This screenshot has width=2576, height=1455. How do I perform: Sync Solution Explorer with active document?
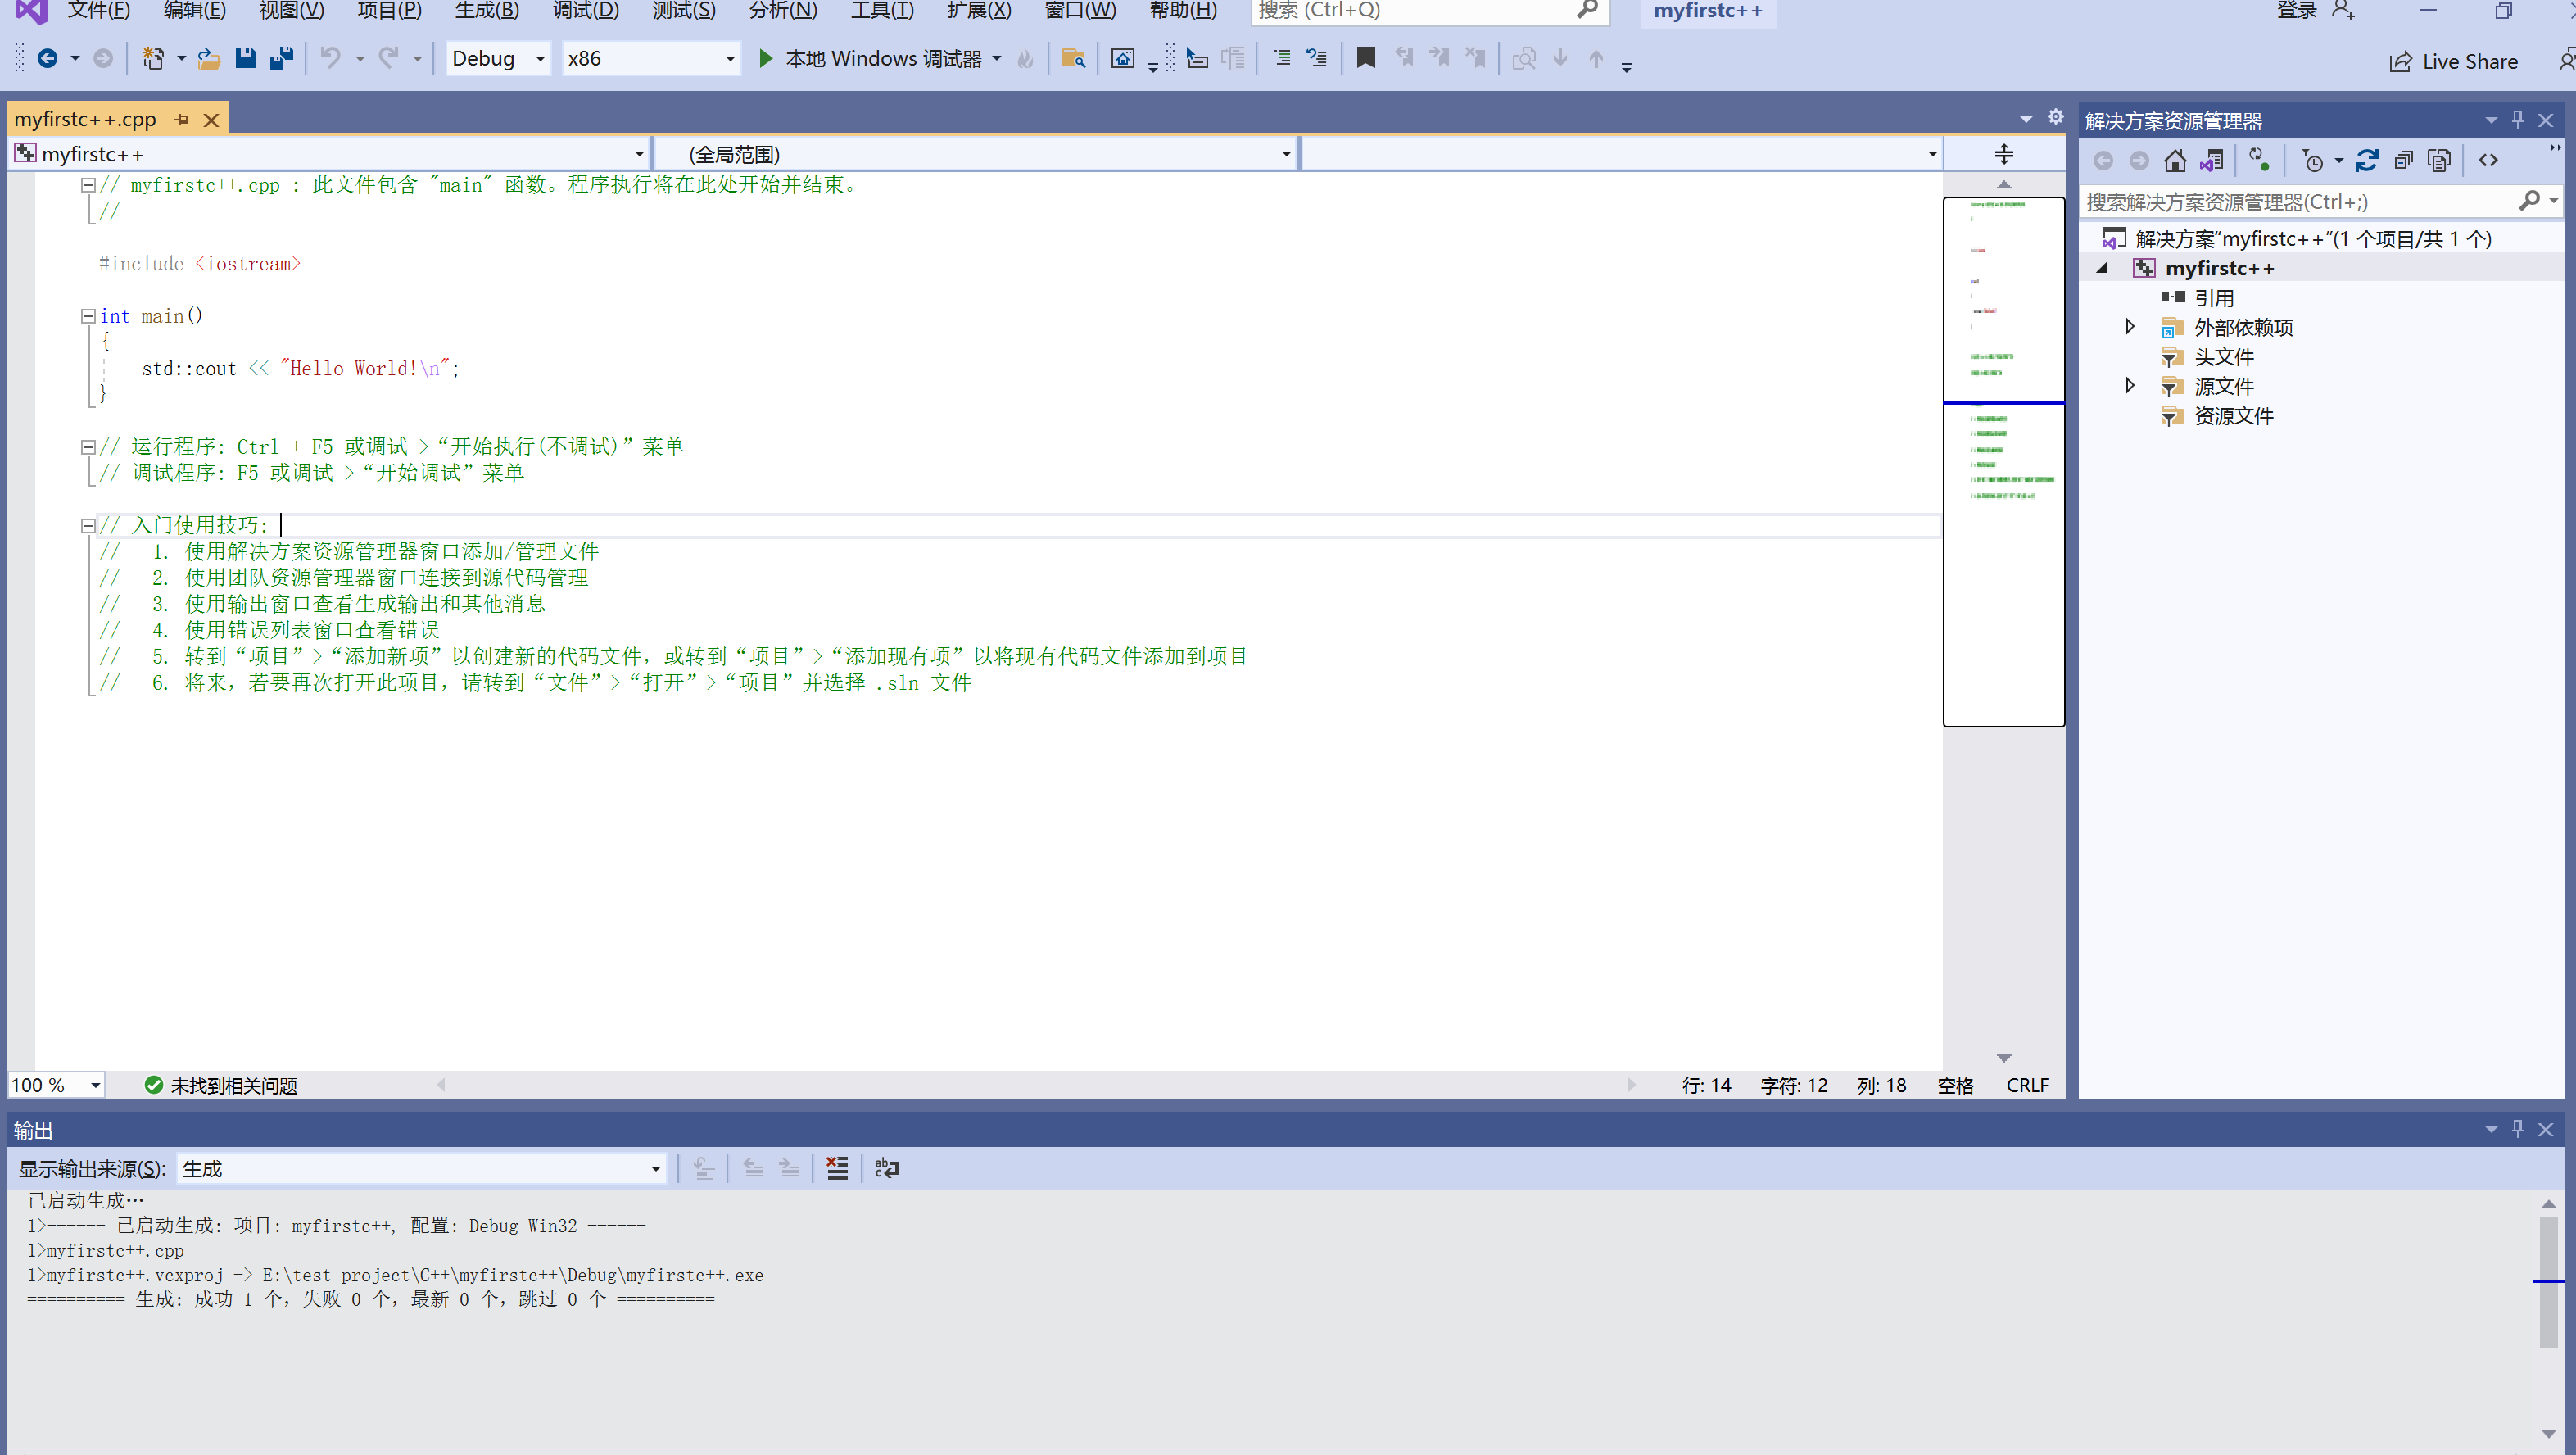pyautogui.click(x=2214, y=159)
